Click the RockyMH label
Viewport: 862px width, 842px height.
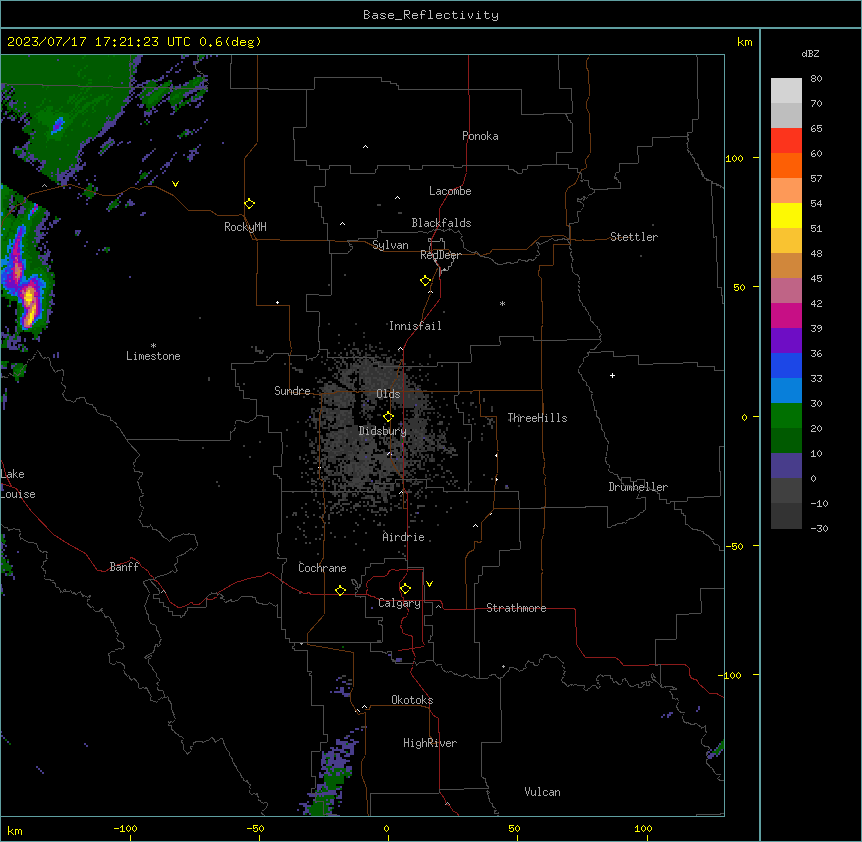[x=245, y=227]
